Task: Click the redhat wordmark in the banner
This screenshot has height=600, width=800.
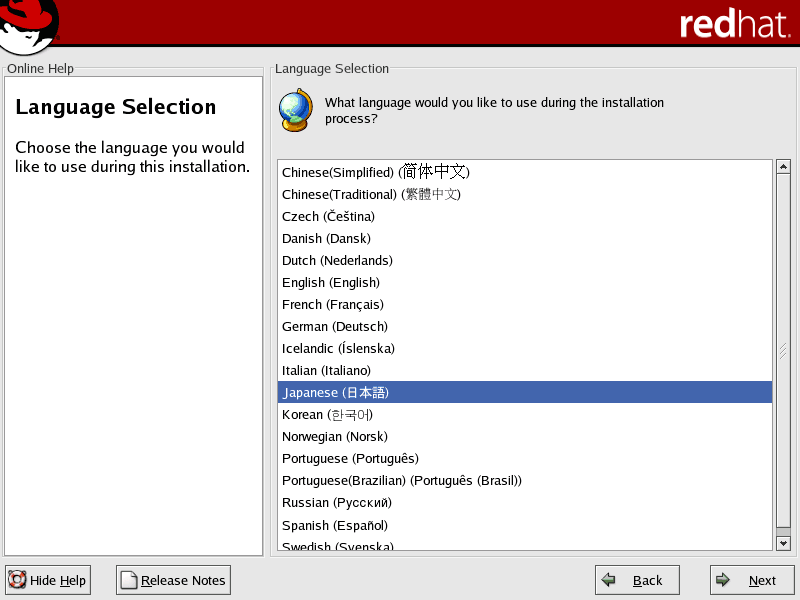Action: [x=733, y=24]
